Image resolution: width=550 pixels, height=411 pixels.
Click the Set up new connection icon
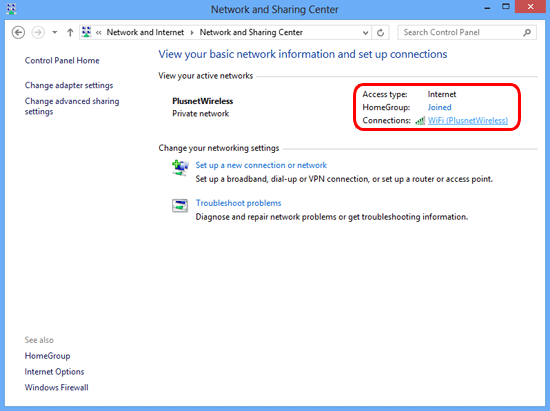coord(180,168)
